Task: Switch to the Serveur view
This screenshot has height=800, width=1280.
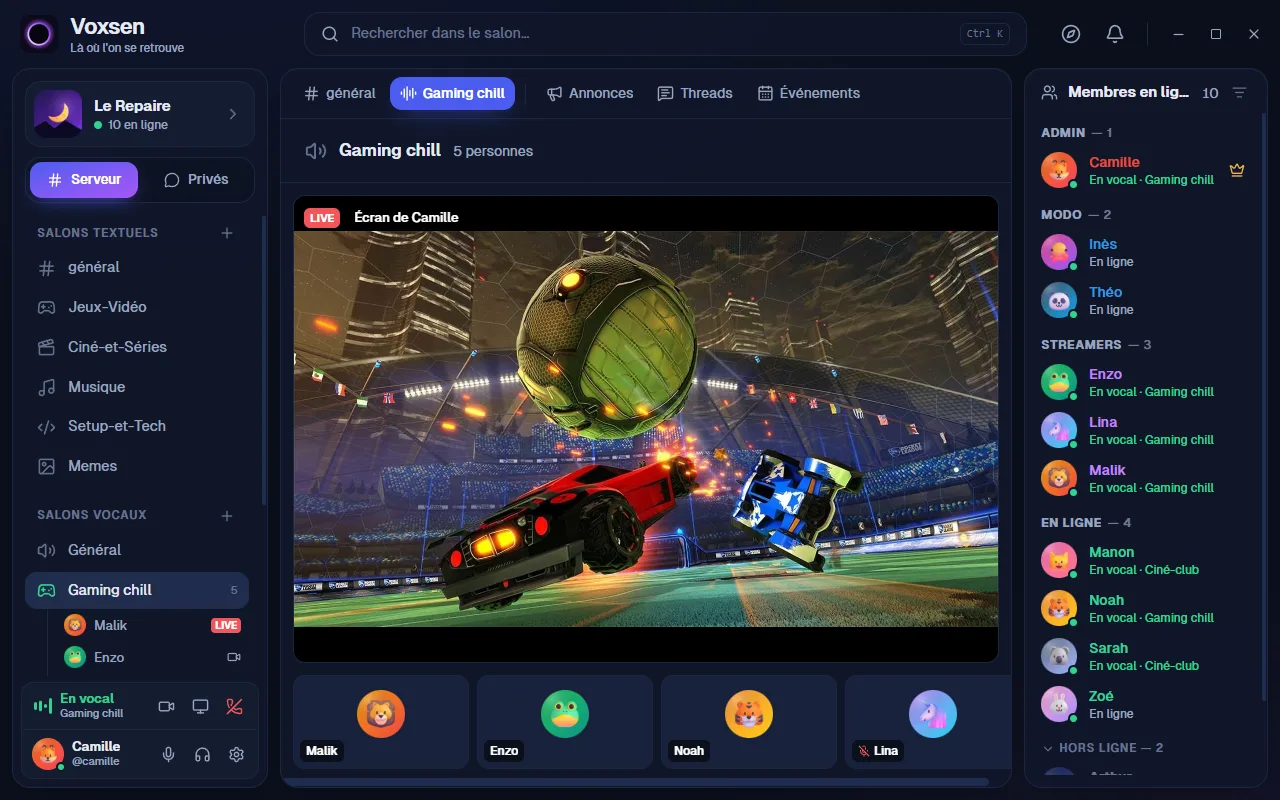Action: click(84, 180)
